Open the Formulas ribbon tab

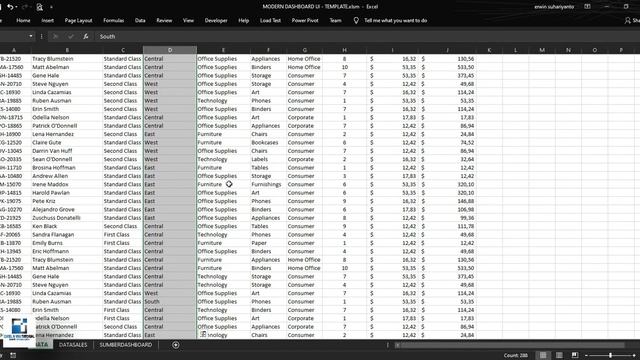tap(113, 20)
